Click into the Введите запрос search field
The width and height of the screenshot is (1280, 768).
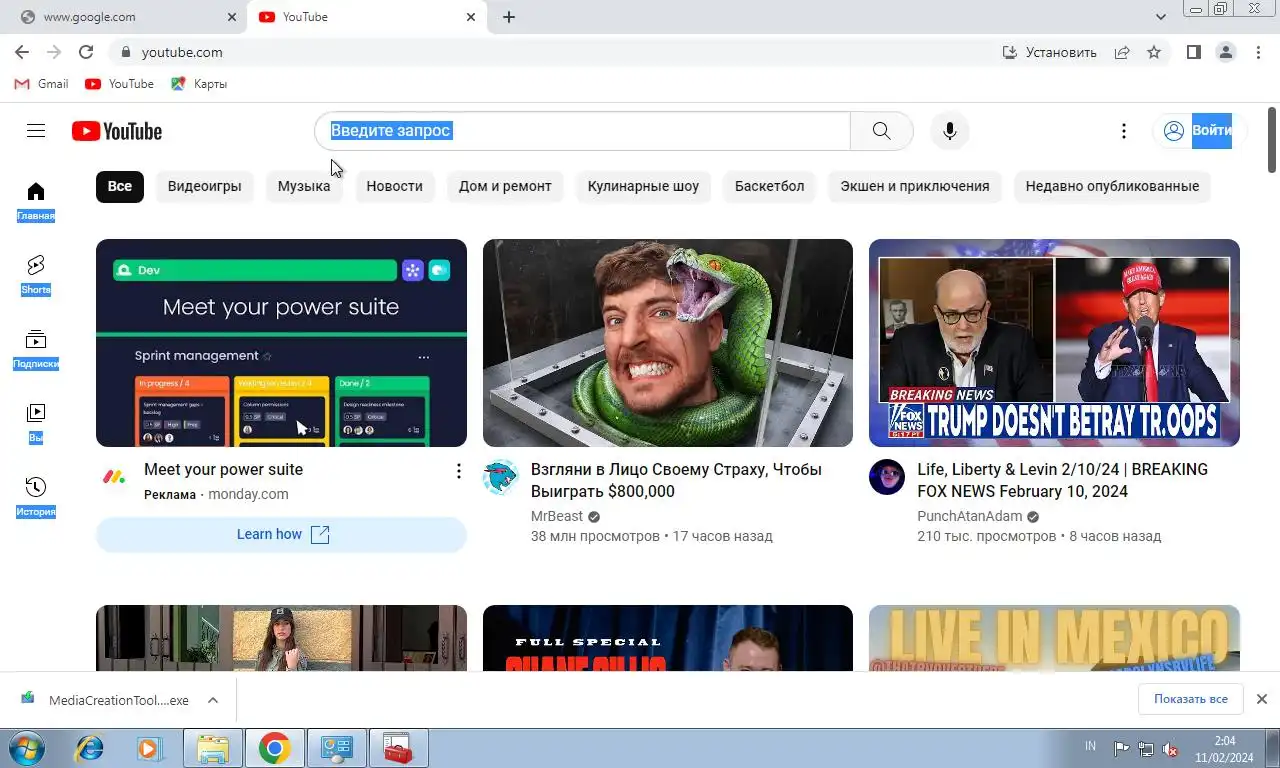tap(582, 131)
